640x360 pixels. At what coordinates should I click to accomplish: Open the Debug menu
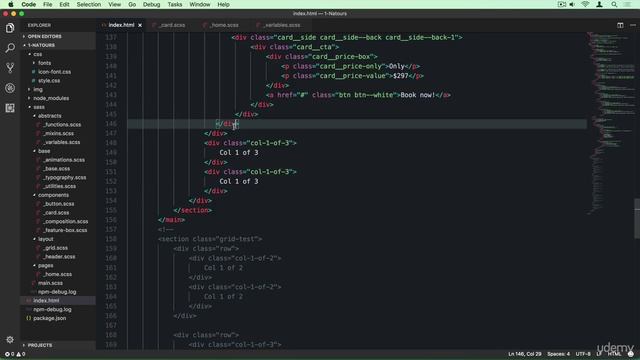151,4
